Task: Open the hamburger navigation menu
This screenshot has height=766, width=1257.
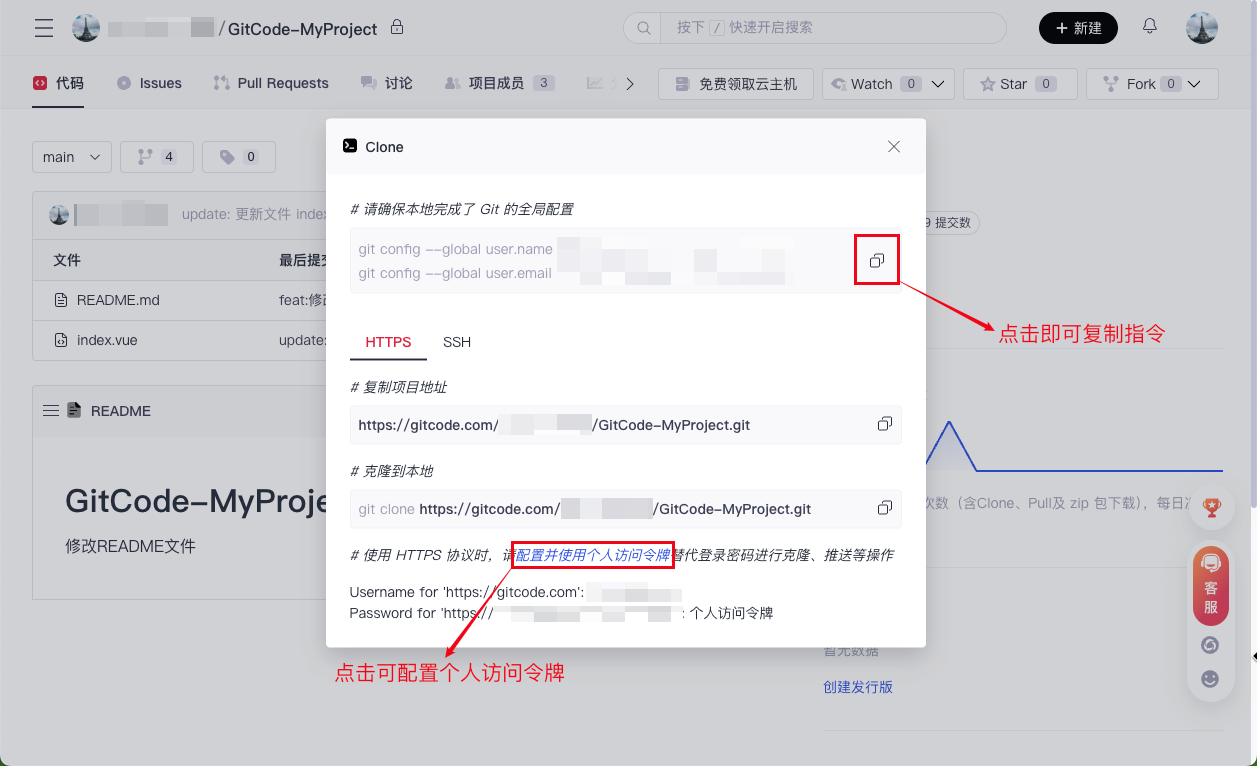Action: coord(44,28)
